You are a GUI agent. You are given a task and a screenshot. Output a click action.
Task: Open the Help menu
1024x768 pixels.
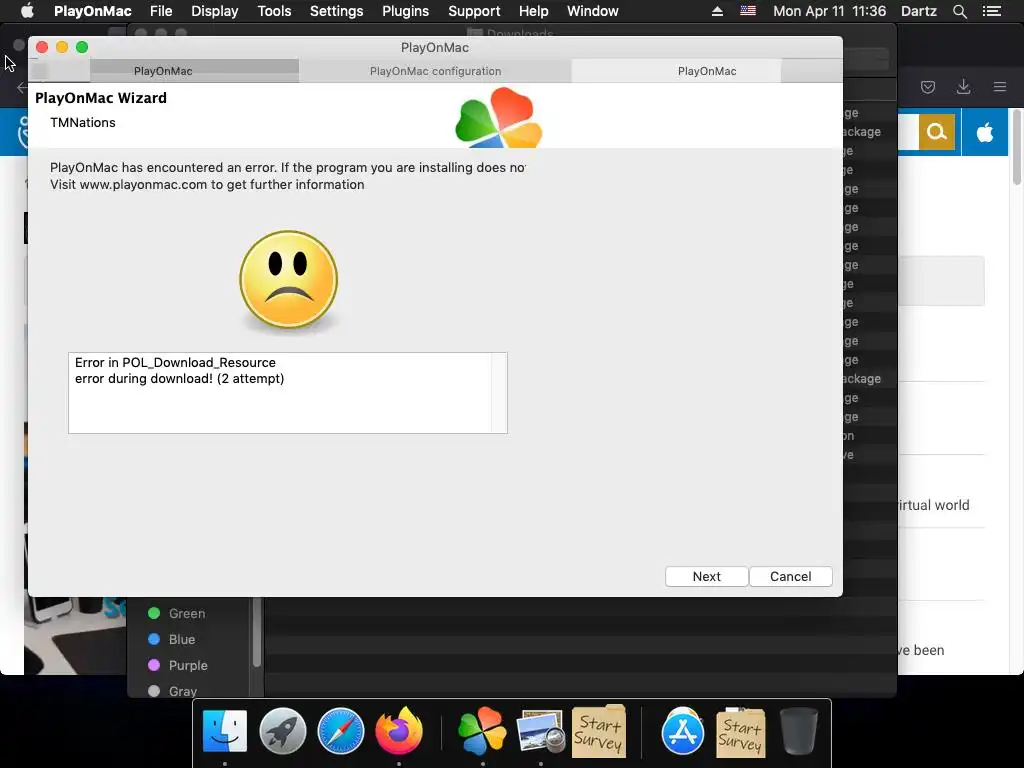pos(533,11)
